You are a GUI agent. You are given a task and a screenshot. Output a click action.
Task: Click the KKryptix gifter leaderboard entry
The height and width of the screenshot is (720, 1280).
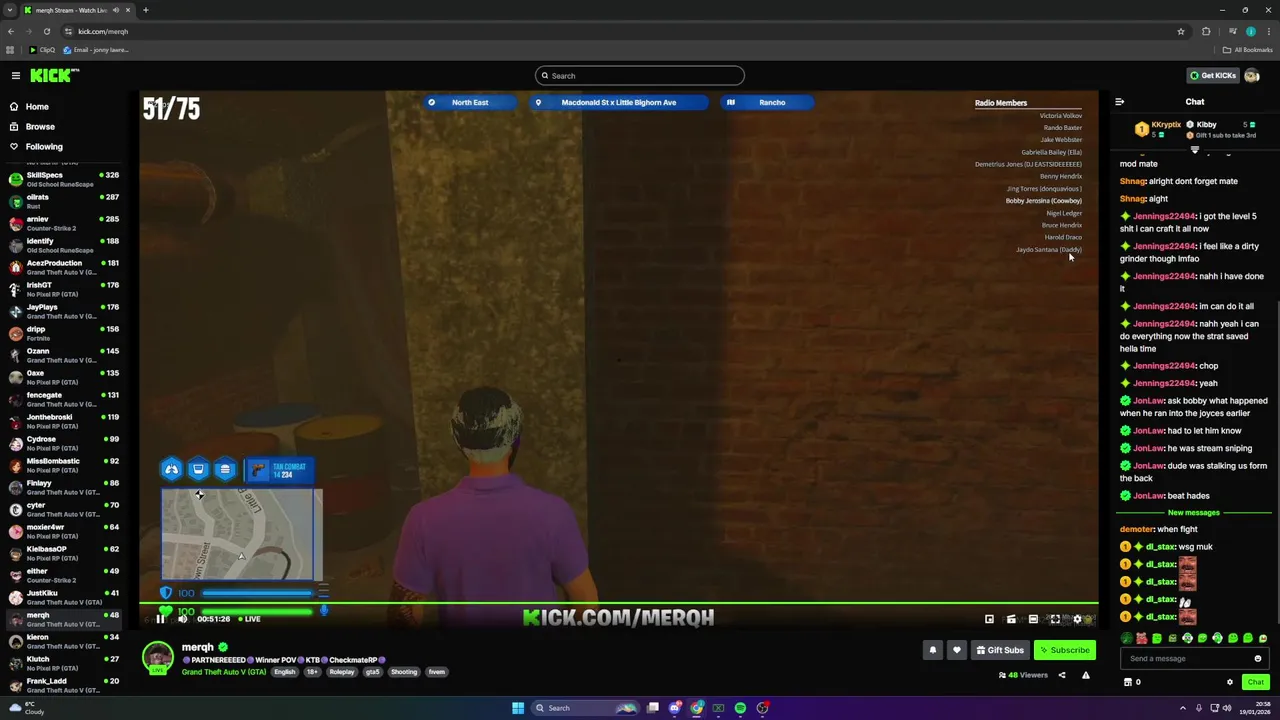coord(1158,129)
